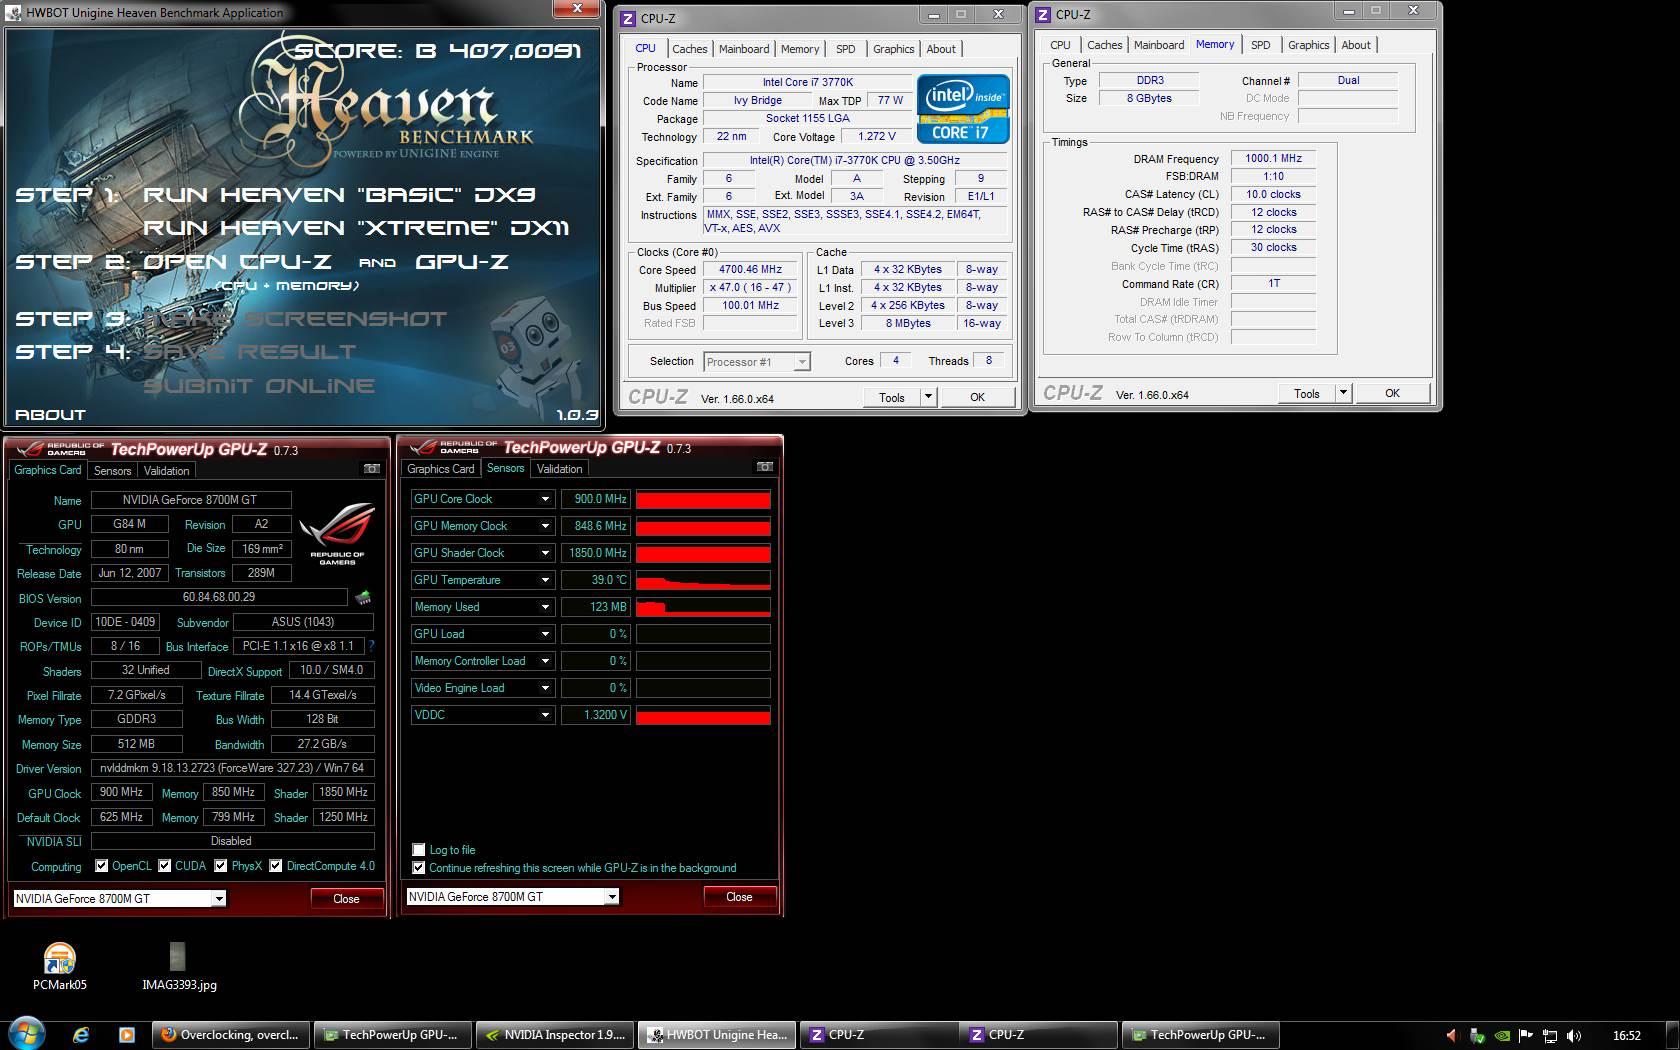Open VDDC sensor dropdown
The height and width of the screenshot is (1050, 1680).
point(545,715)
